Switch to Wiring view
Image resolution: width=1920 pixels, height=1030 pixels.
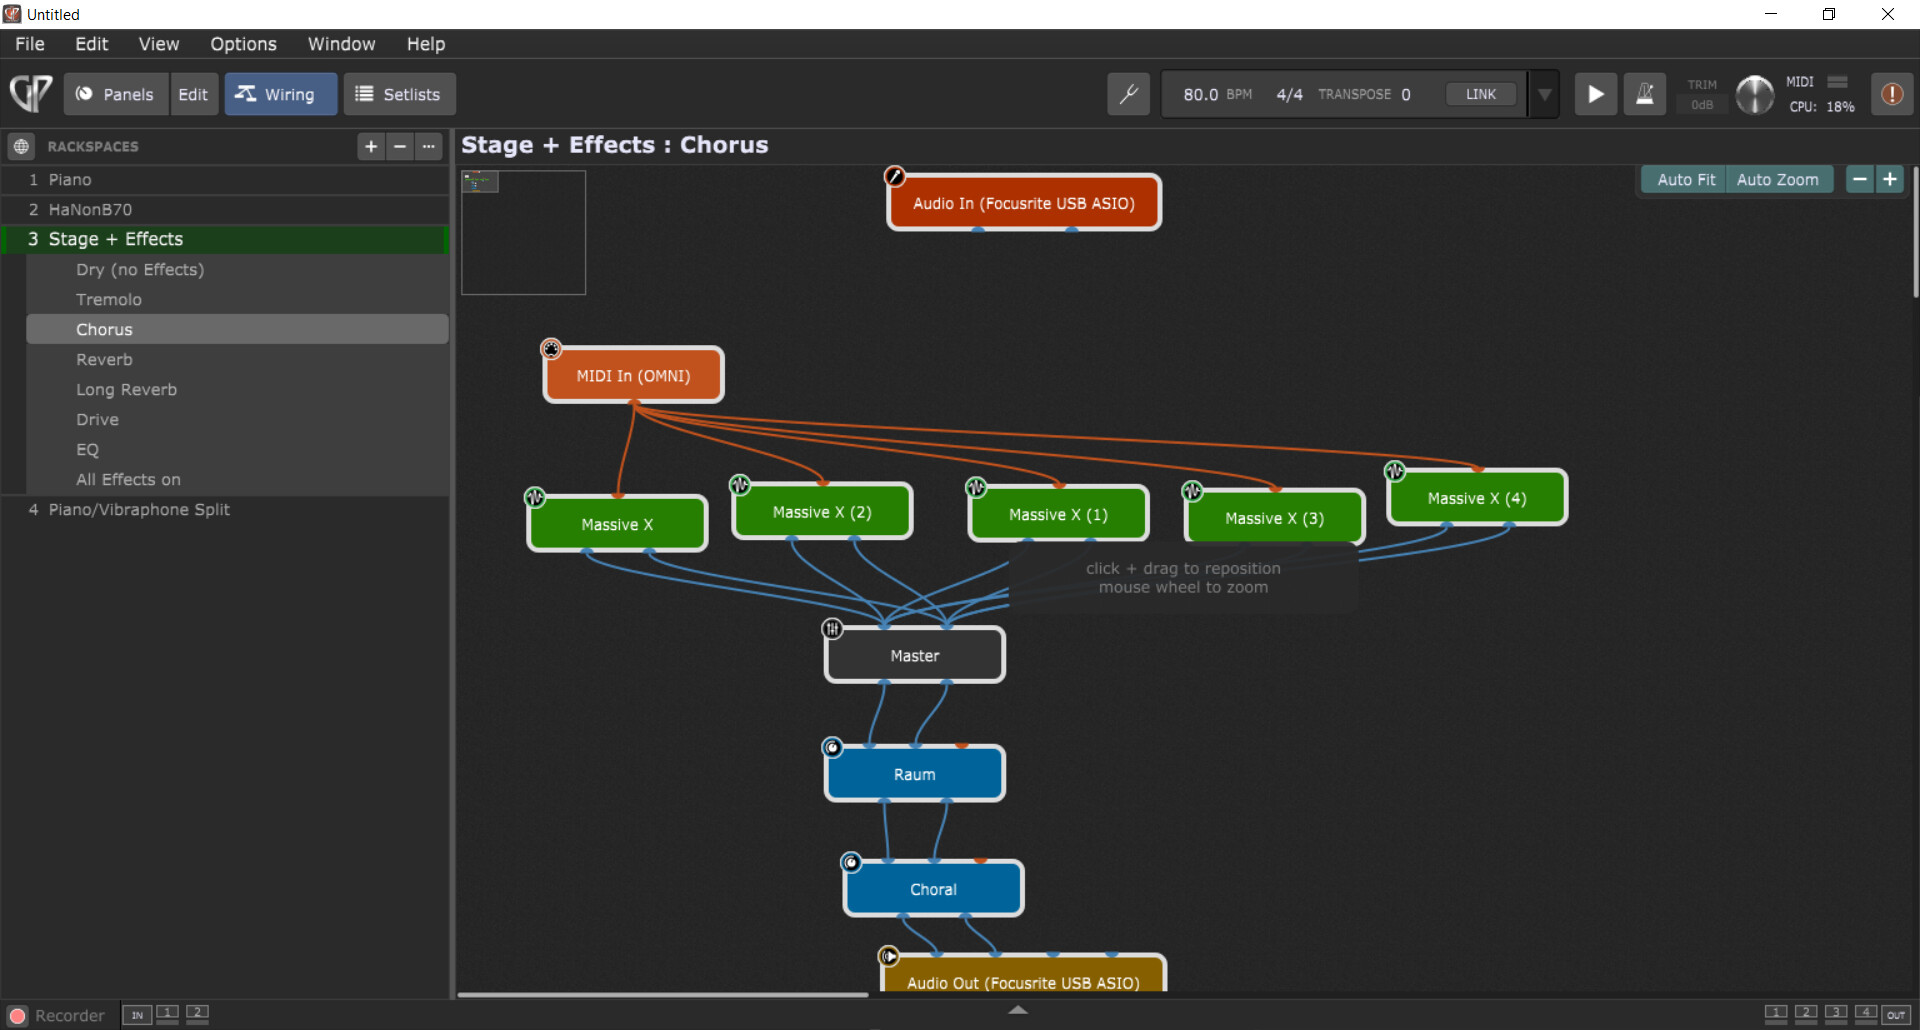click(x=280, y=94)
